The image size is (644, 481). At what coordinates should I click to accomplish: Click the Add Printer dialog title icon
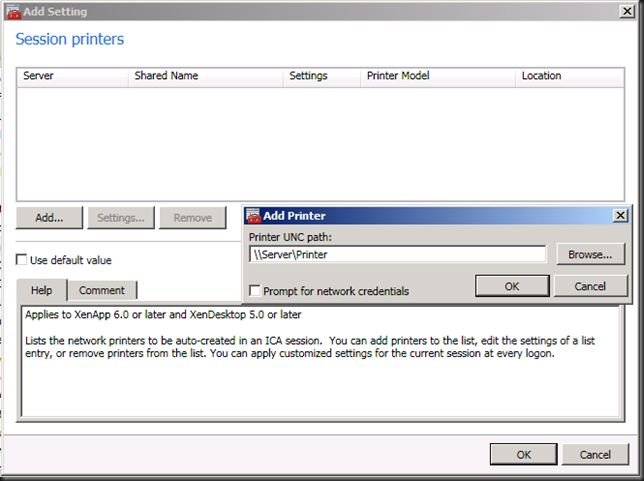[x=253, y=216]
